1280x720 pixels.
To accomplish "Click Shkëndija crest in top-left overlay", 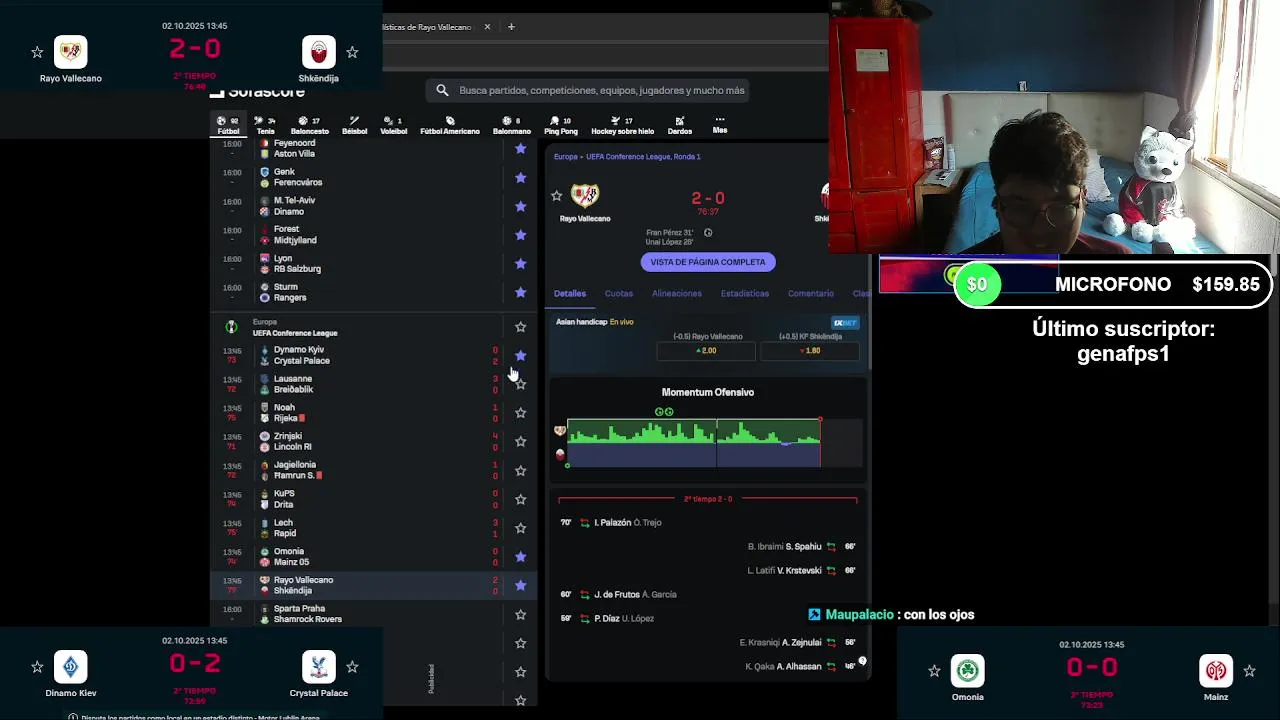I will point(318,52).
